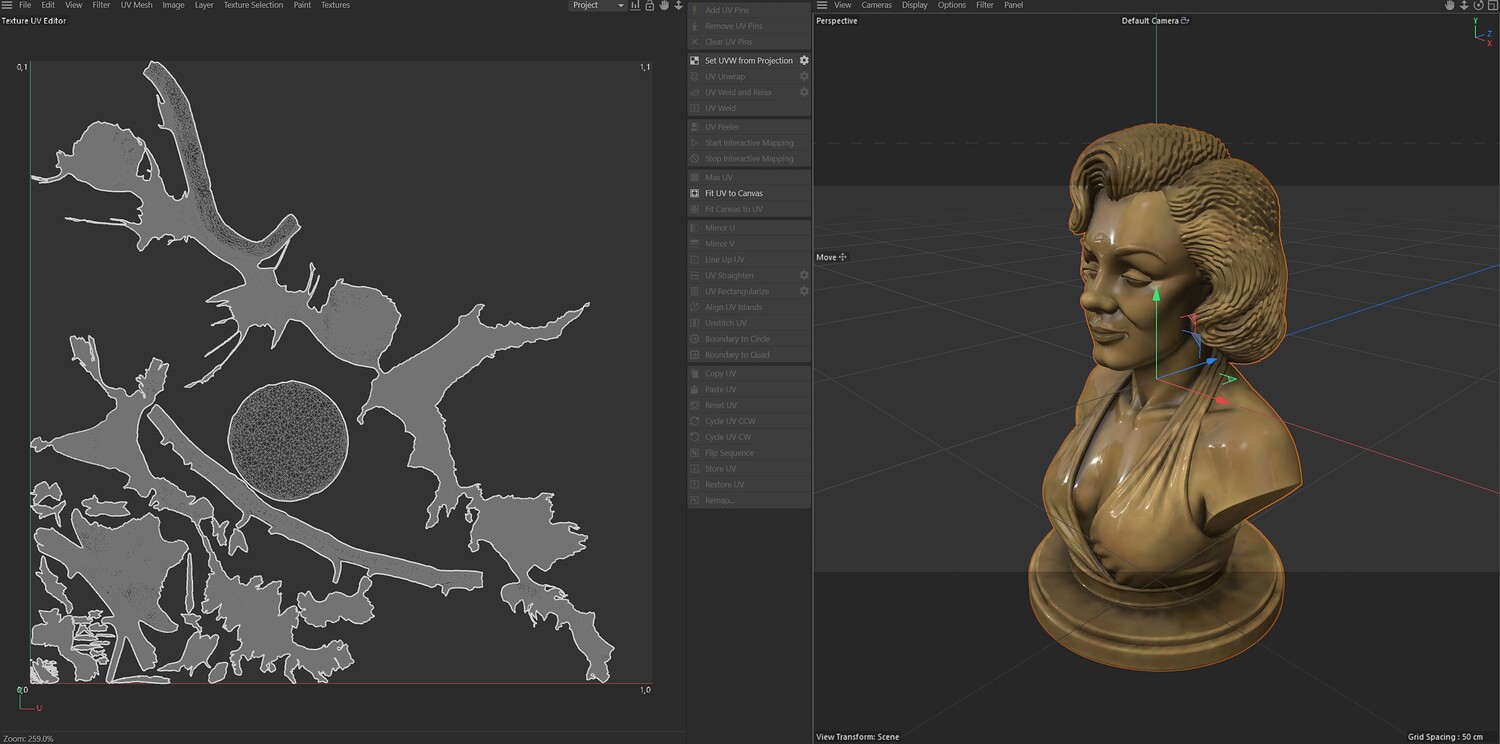Open UV Unwrap settings gear
The height and width of the screenshot is (744, 1500).
click(804, 76)
